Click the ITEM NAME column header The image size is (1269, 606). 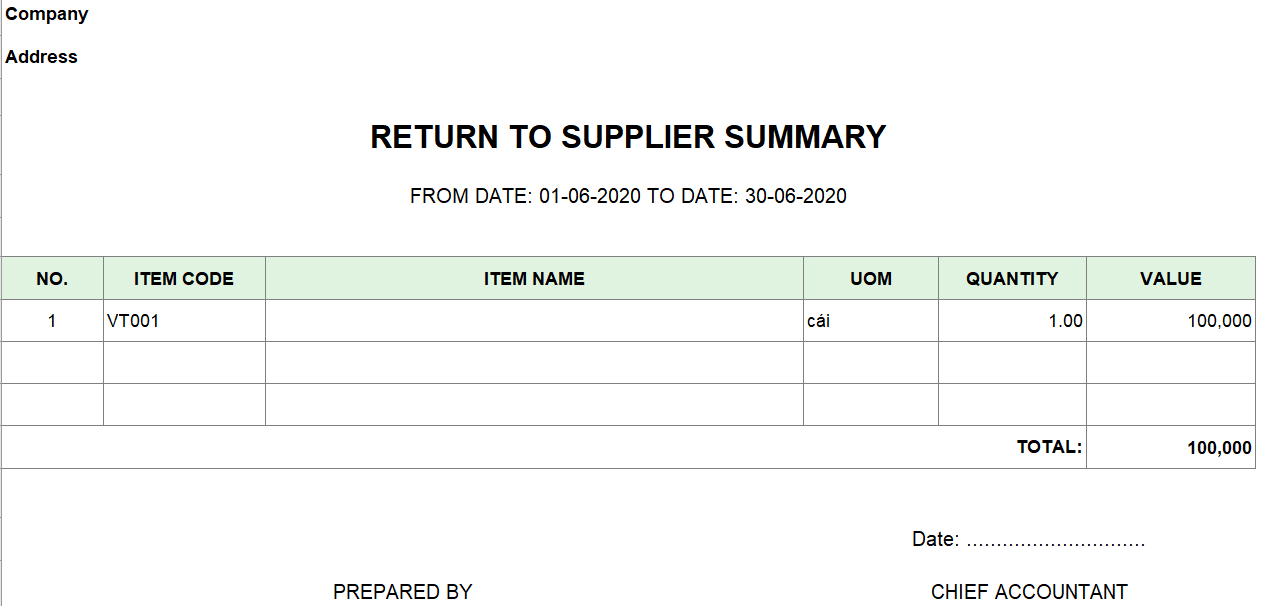click(534, 279)
